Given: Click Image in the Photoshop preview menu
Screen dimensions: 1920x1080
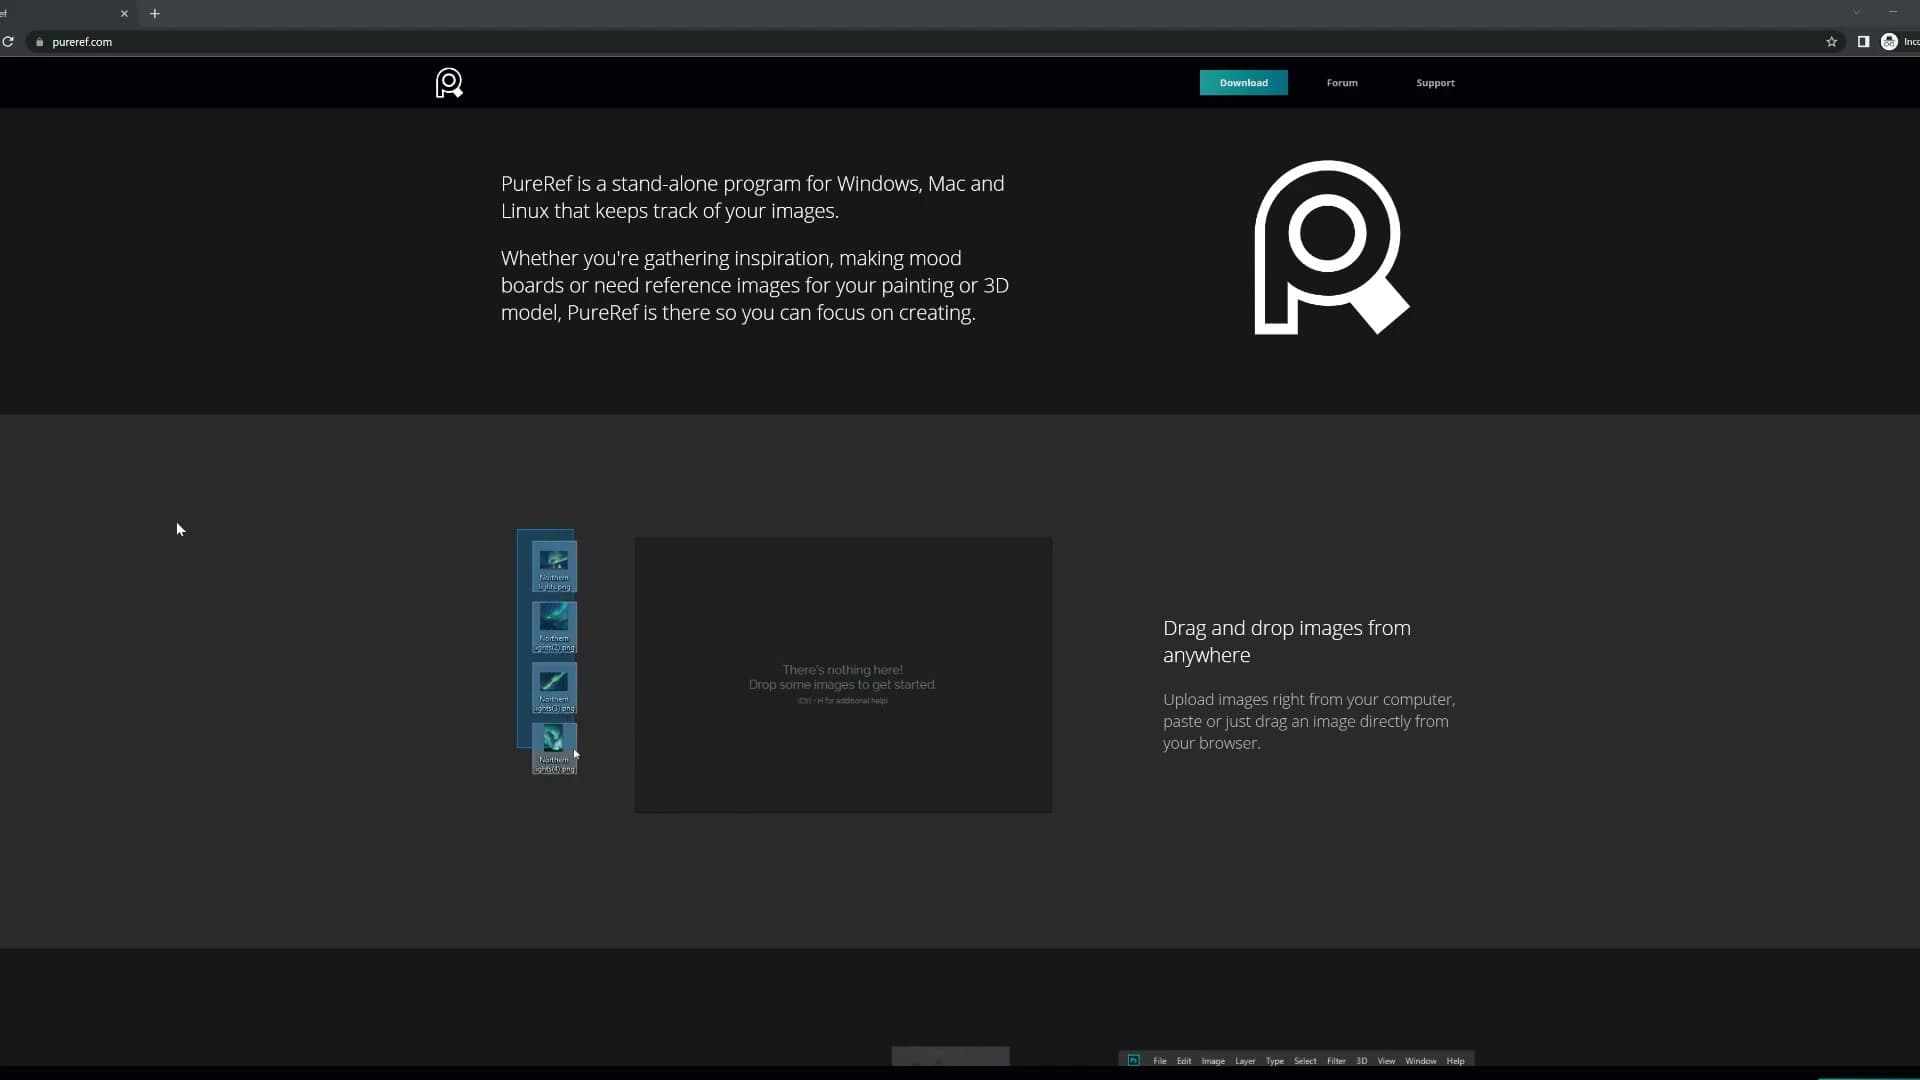Looking at the screenshot, I should pos(1213,1061).
